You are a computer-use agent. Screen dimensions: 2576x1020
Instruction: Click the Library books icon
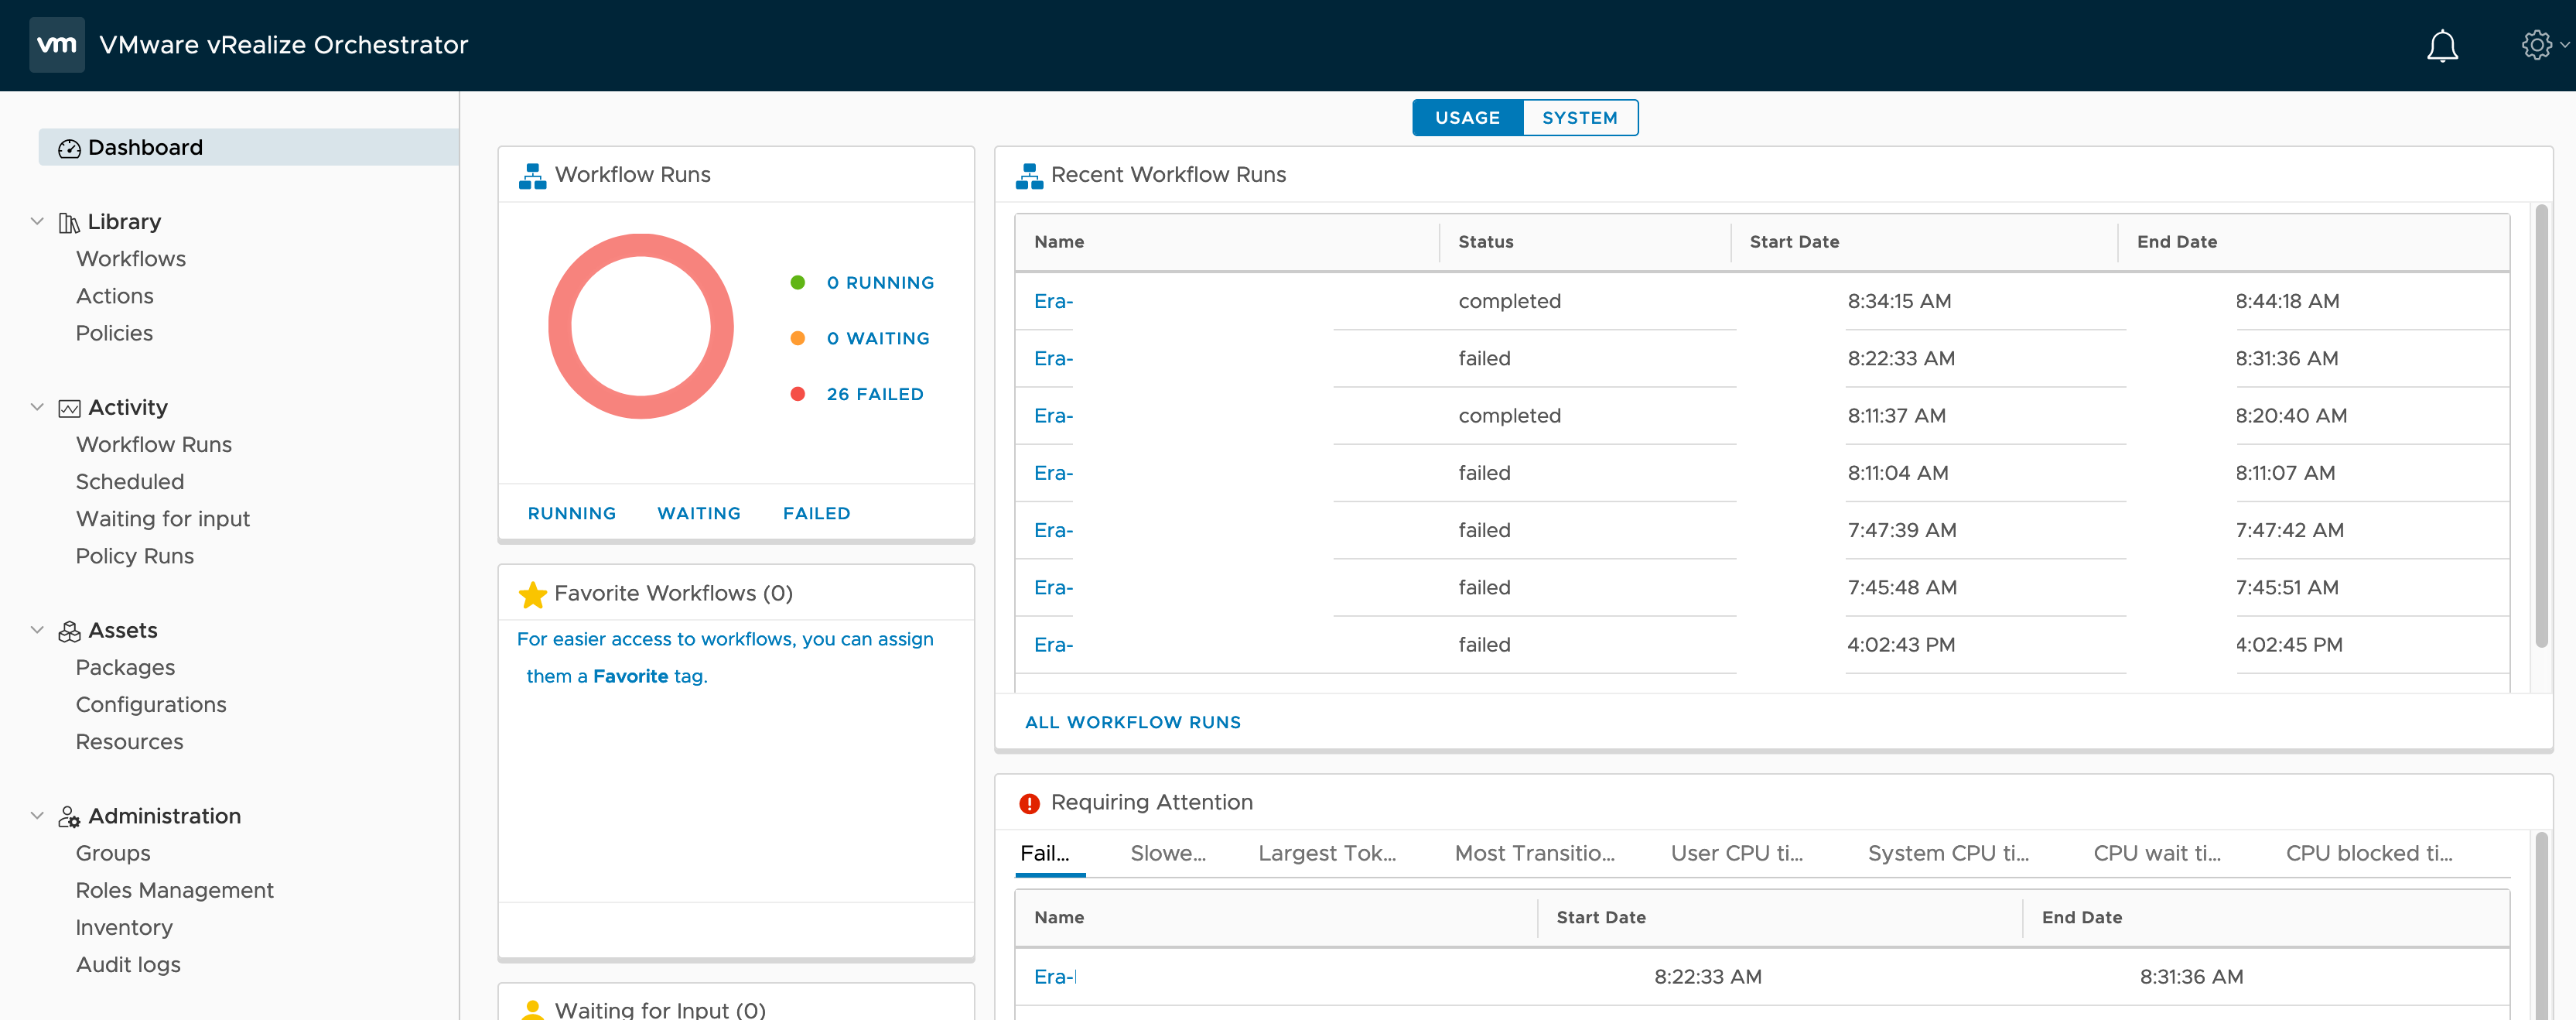pyautogui.click(x=68, y=222)
